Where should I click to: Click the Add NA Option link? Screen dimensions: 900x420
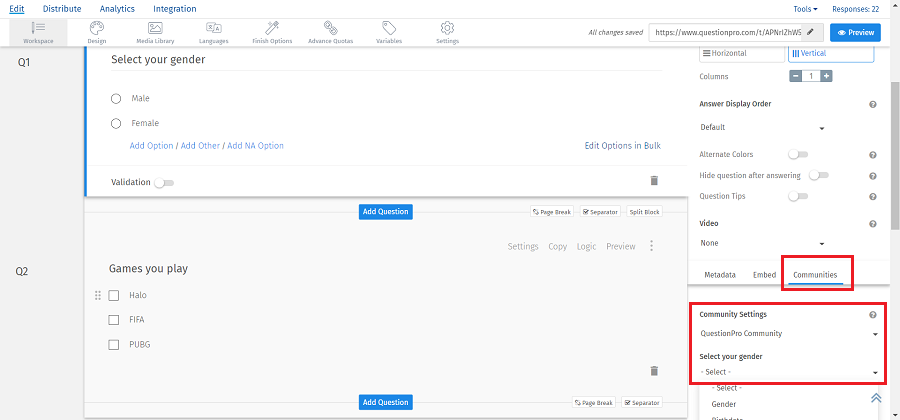tap(255, 146)
